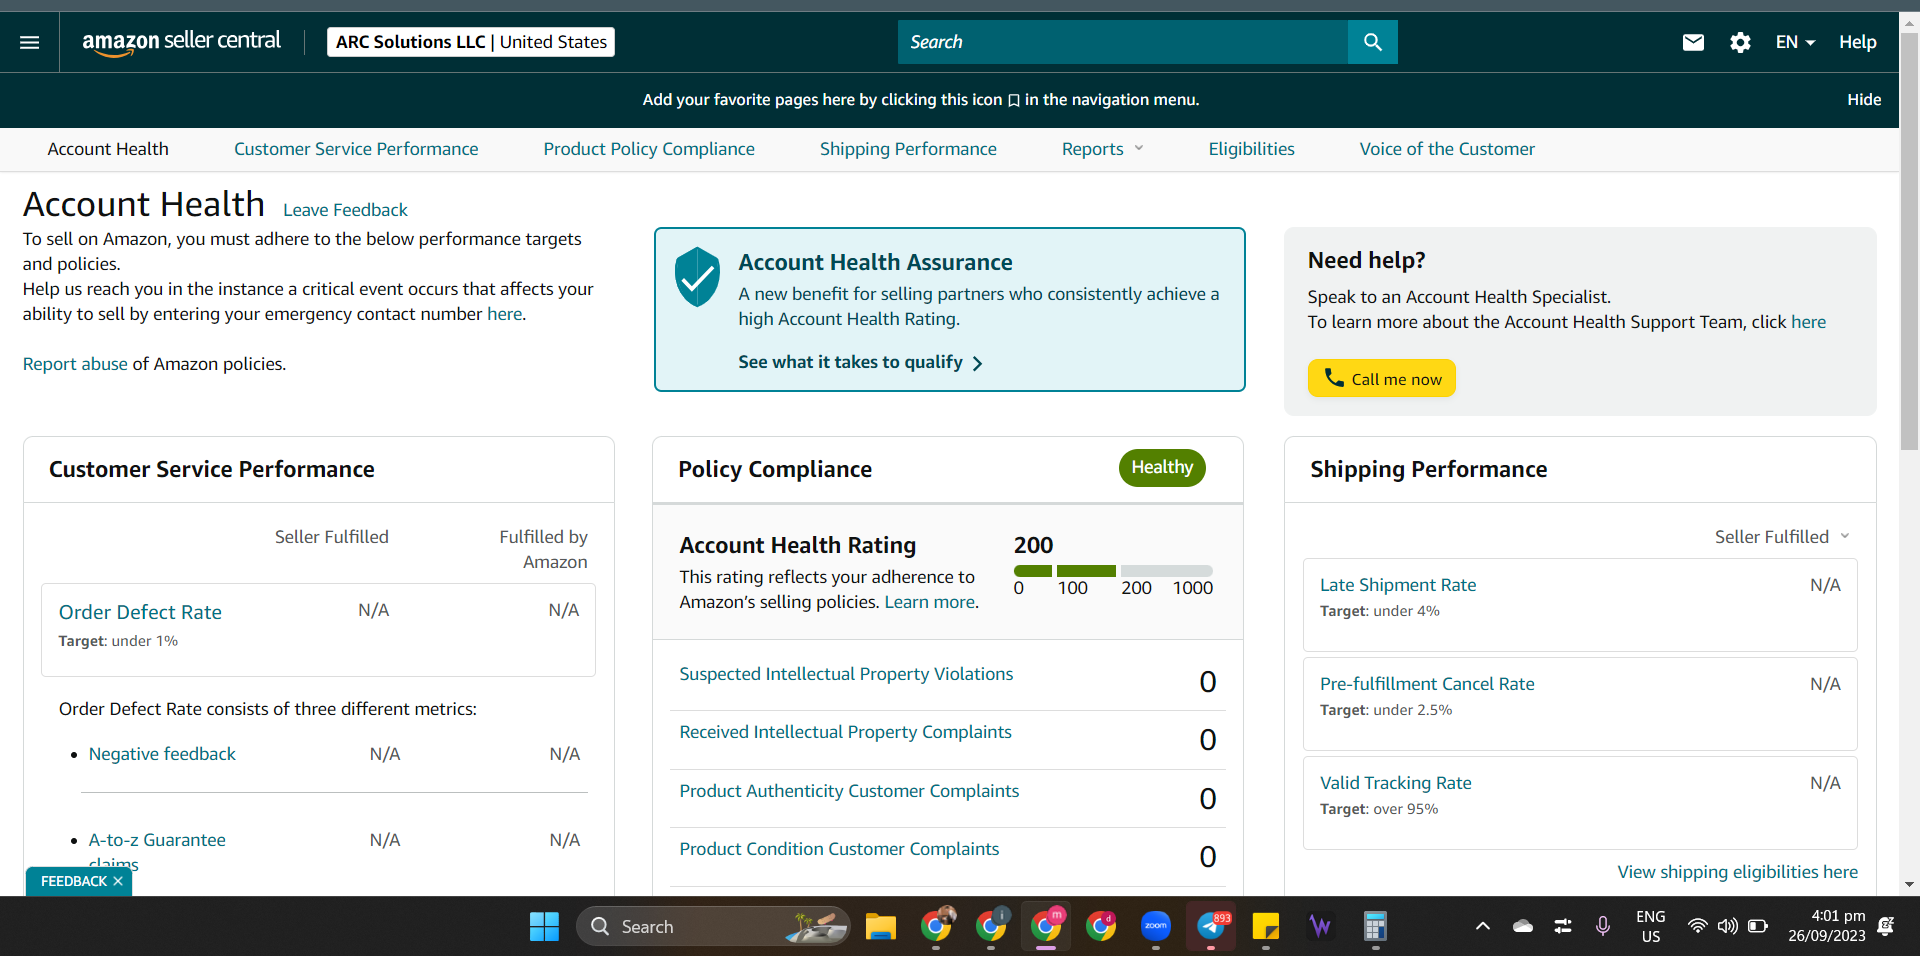Open the Late Shipment Rate link
The height and width of the screenshot is (956, 1920).
coord(1398,585)
